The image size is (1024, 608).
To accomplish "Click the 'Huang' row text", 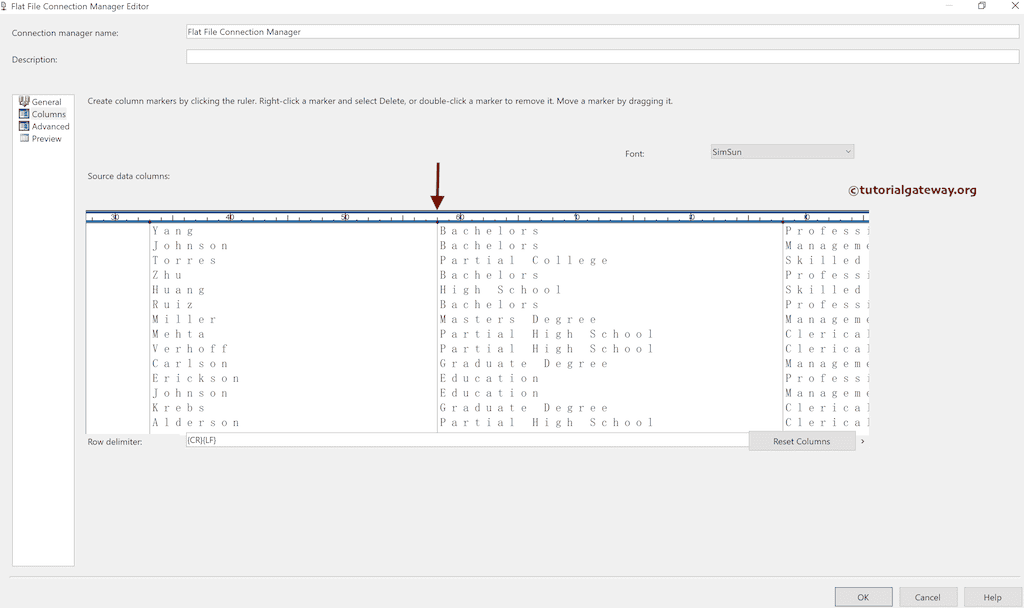I will [178, 289].
